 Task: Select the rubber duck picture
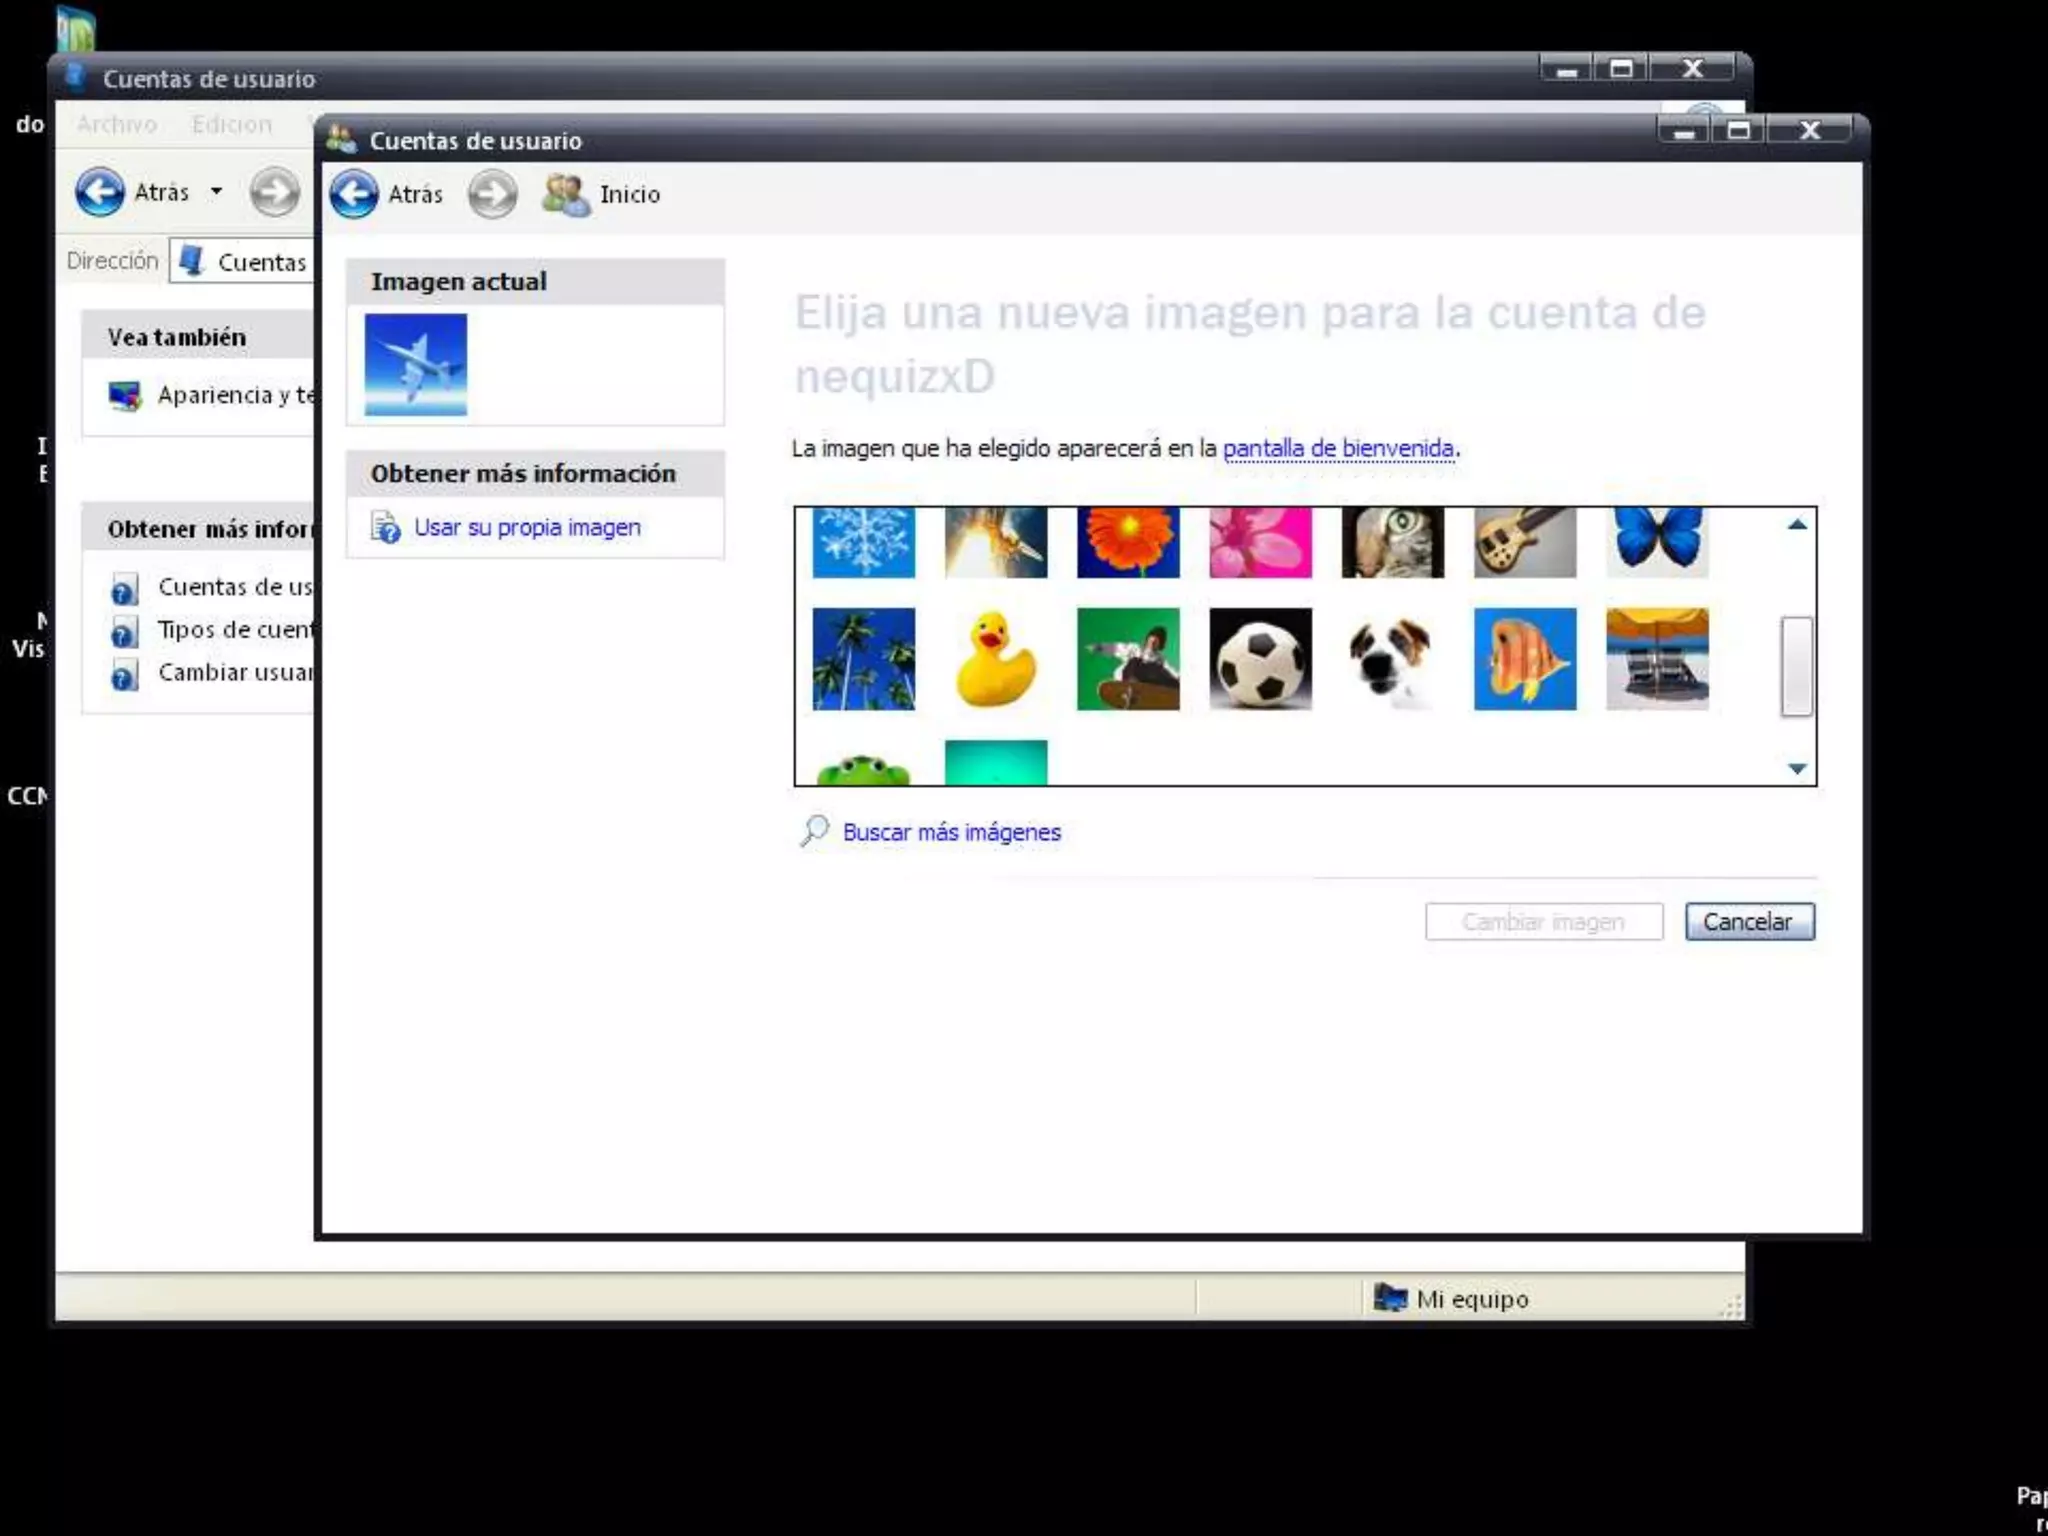pos(995,659)
